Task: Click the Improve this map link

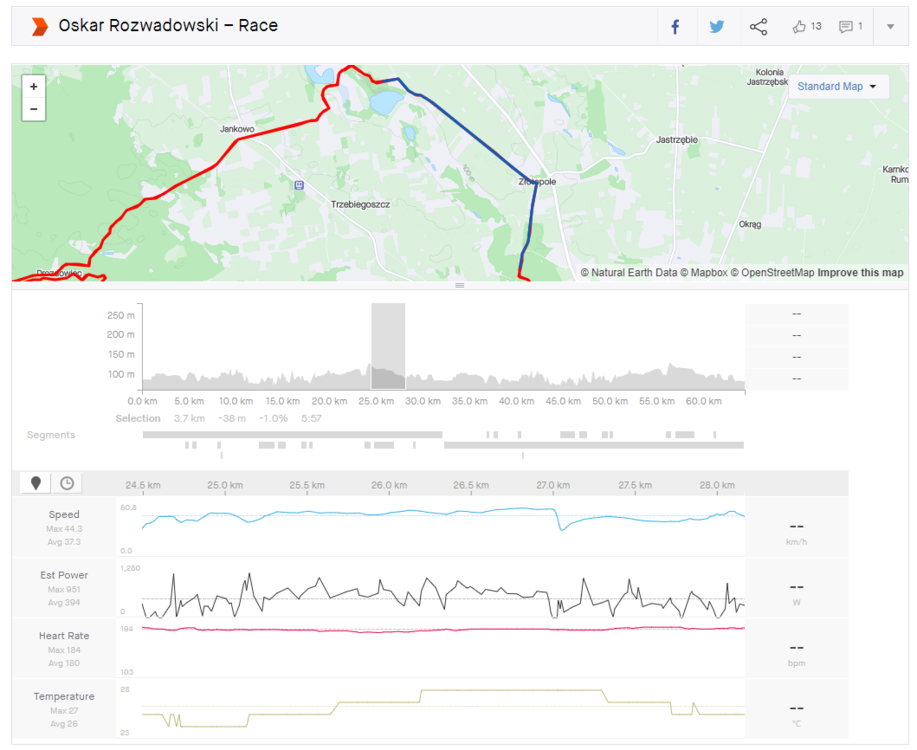Action: point(860,273)
